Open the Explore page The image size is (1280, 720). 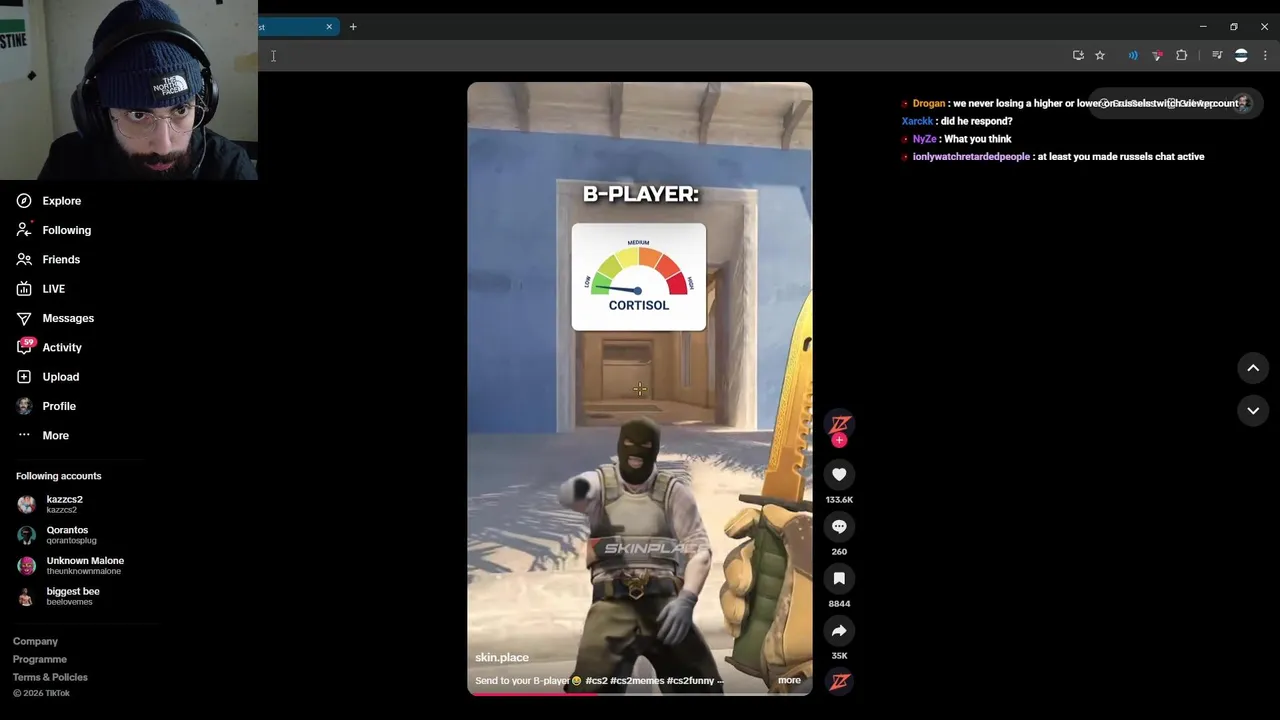[x=48, y=201]
